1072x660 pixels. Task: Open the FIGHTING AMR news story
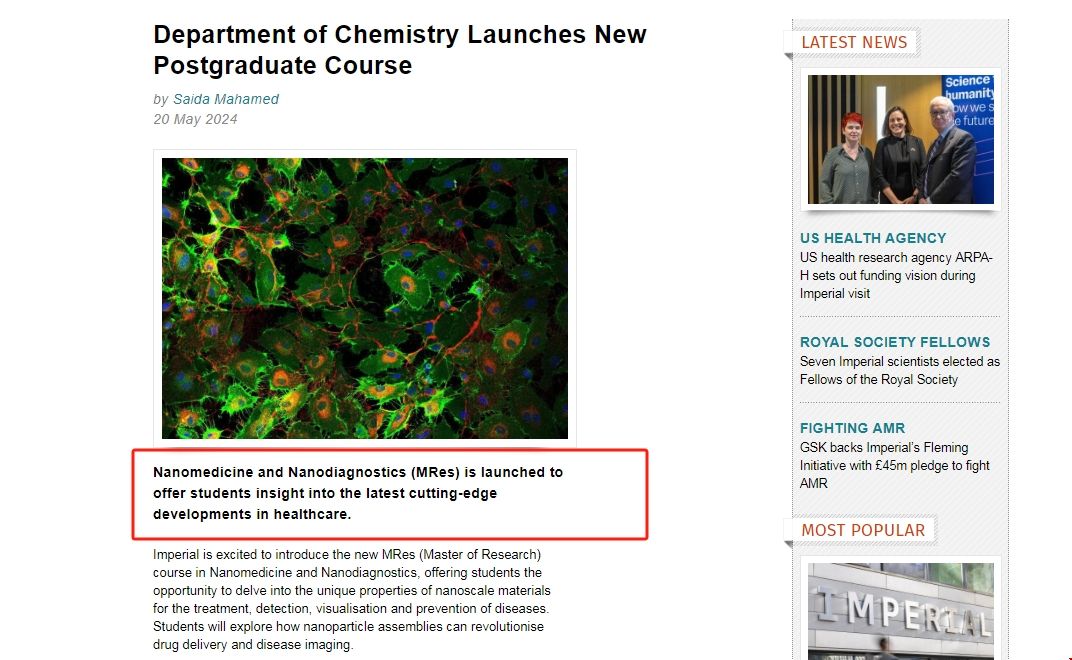click(853, 428)
